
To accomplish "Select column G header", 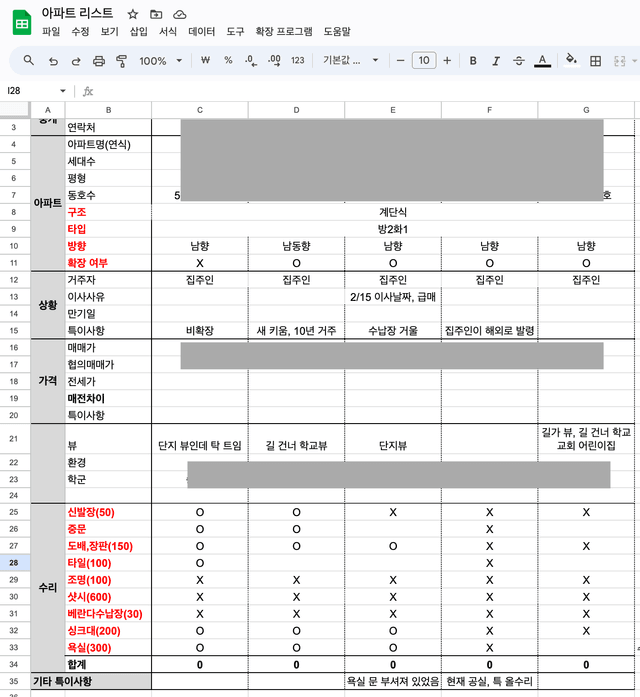I will pos(586,110).
